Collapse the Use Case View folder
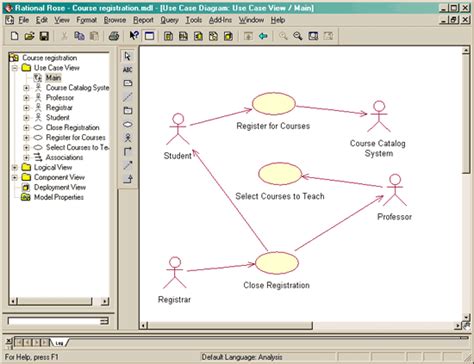 (x=15, y=68)
